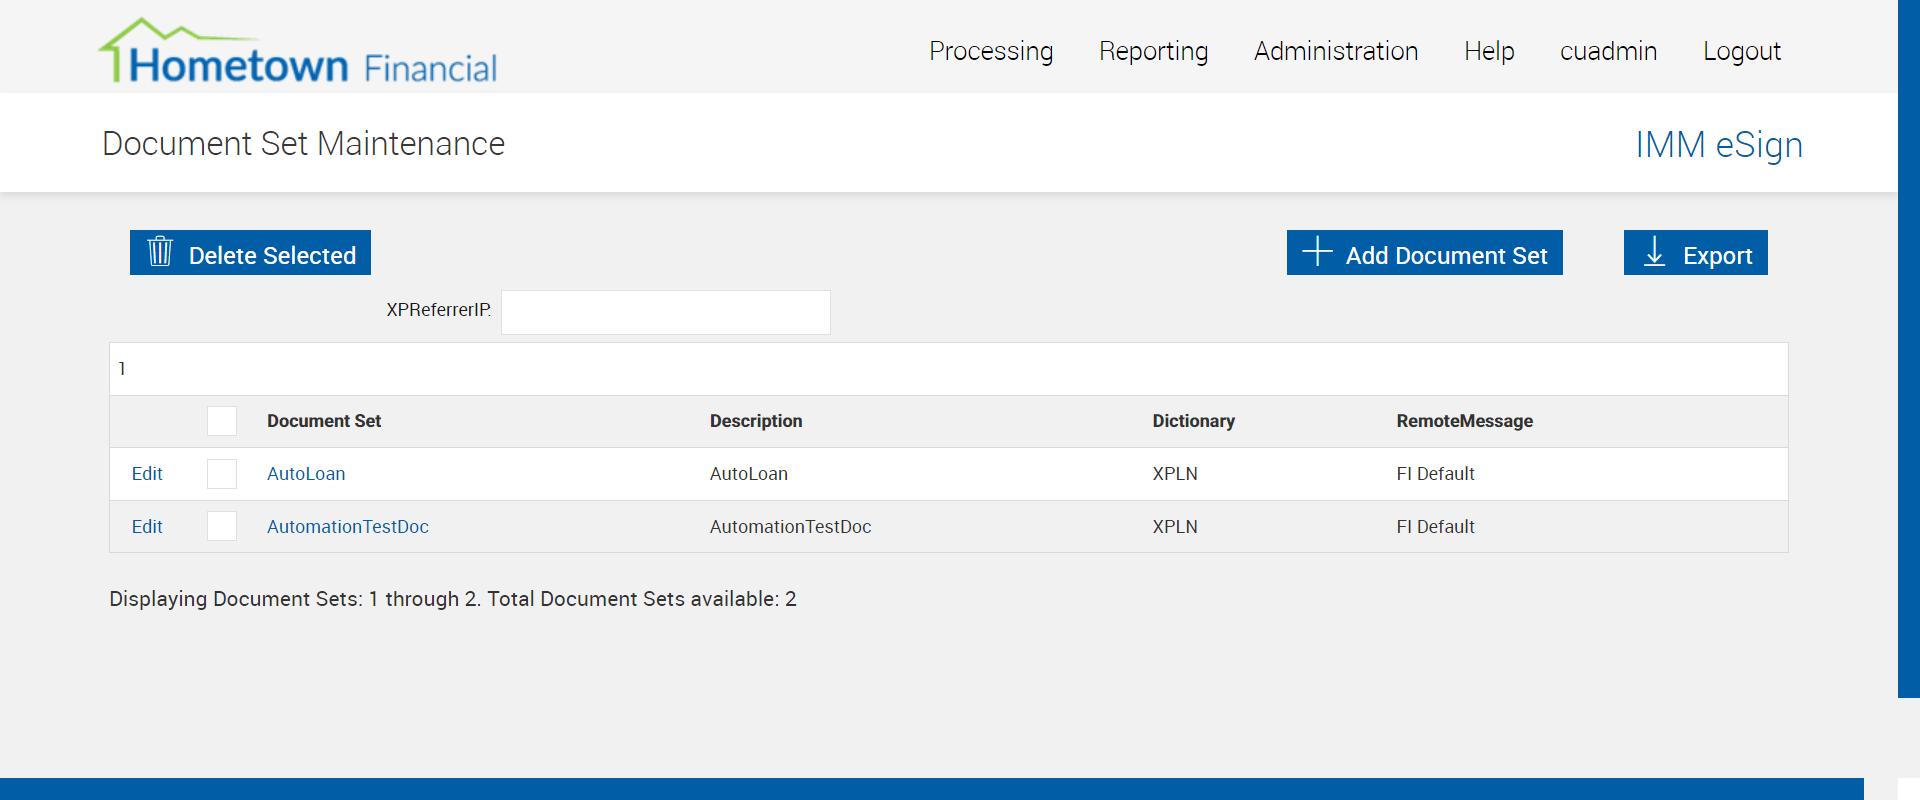Open the Processing menu
Viewport: 1920px width, 800px height.
click(x=991, y=51)
